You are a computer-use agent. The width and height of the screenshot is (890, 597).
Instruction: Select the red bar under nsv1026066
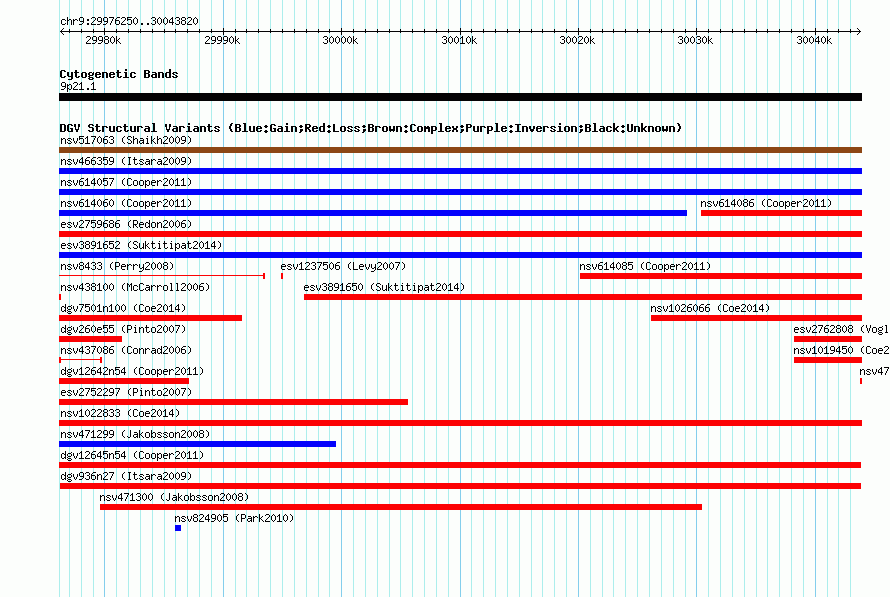click(x=757, y=318)
